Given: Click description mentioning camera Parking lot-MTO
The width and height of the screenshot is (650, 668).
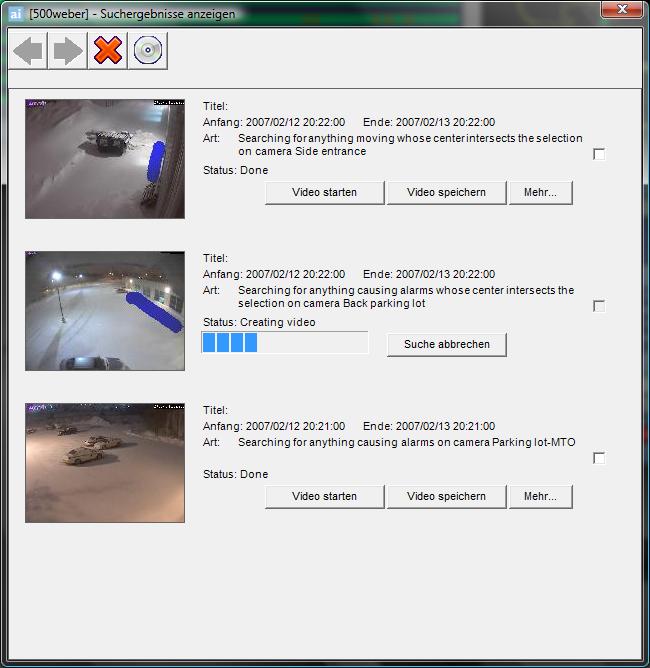Looking at the screenshot, I should point(407,442).
